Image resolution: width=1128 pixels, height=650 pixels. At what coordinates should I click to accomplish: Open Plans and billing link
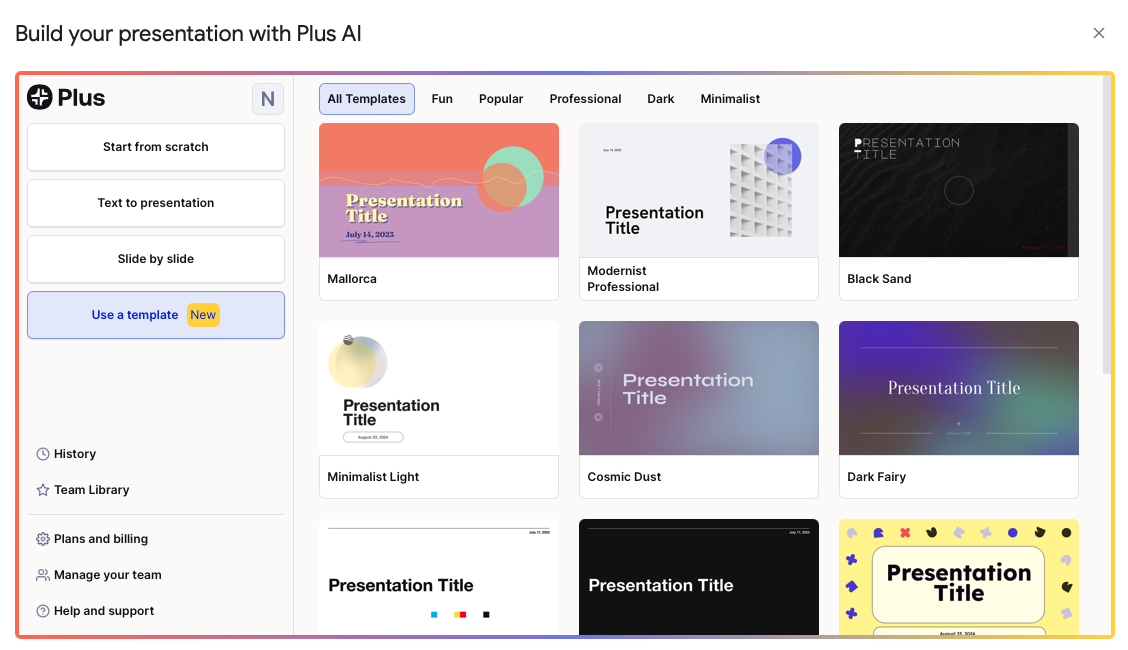[x=101, y=539]
